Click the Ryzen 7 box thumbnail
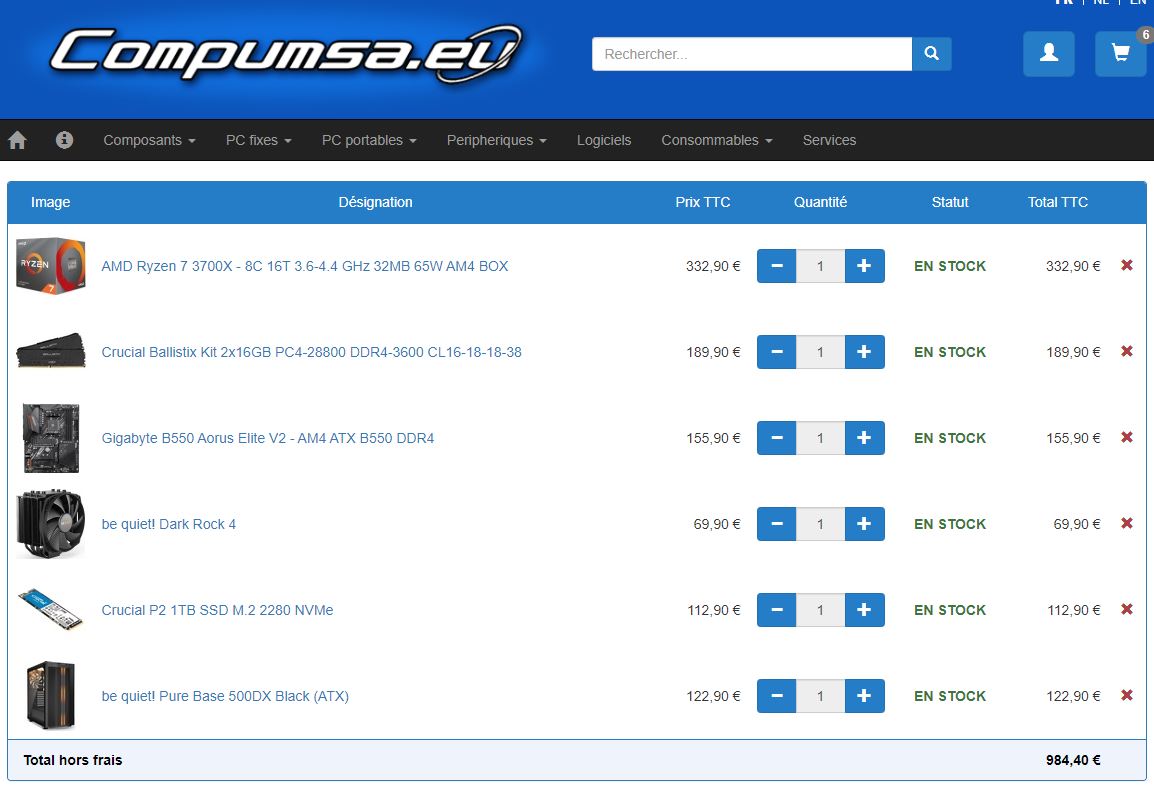 (51, 266)
